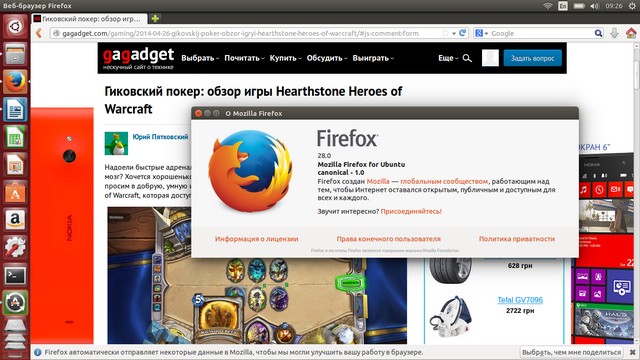Expand Выиграть menu on gagadget
Viewport: 640px width, 360px height.
[373, 58]
